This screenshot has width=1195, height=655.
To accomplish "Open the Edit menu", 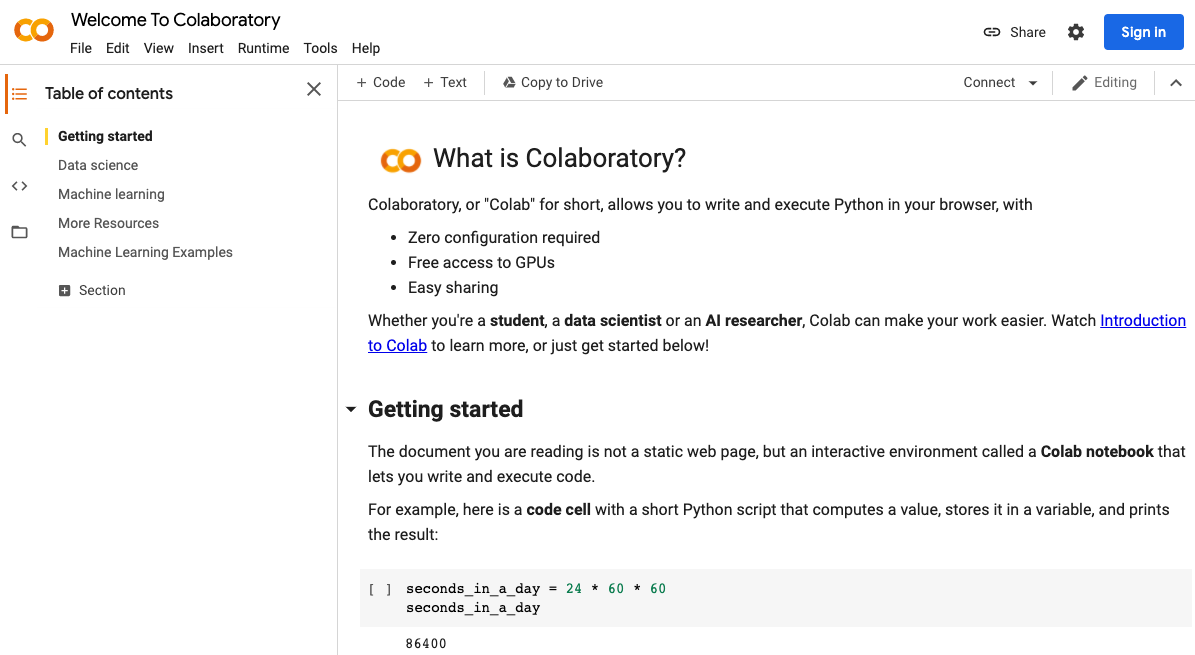I will [117, 48].
